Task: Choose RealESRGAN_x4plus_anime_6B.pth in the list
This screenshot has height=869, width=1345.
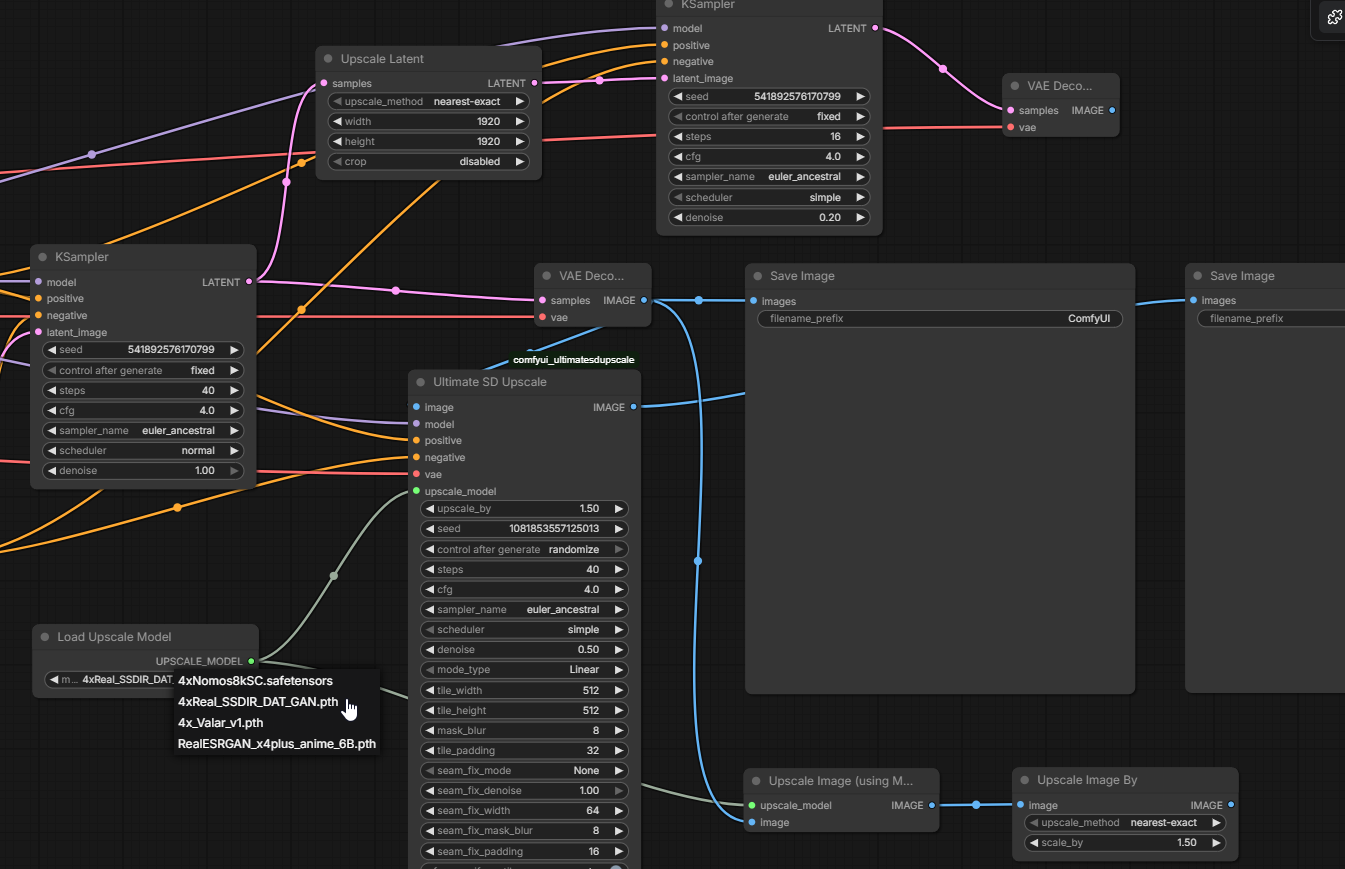Action: pyautogui.click(x=276, y=744)
